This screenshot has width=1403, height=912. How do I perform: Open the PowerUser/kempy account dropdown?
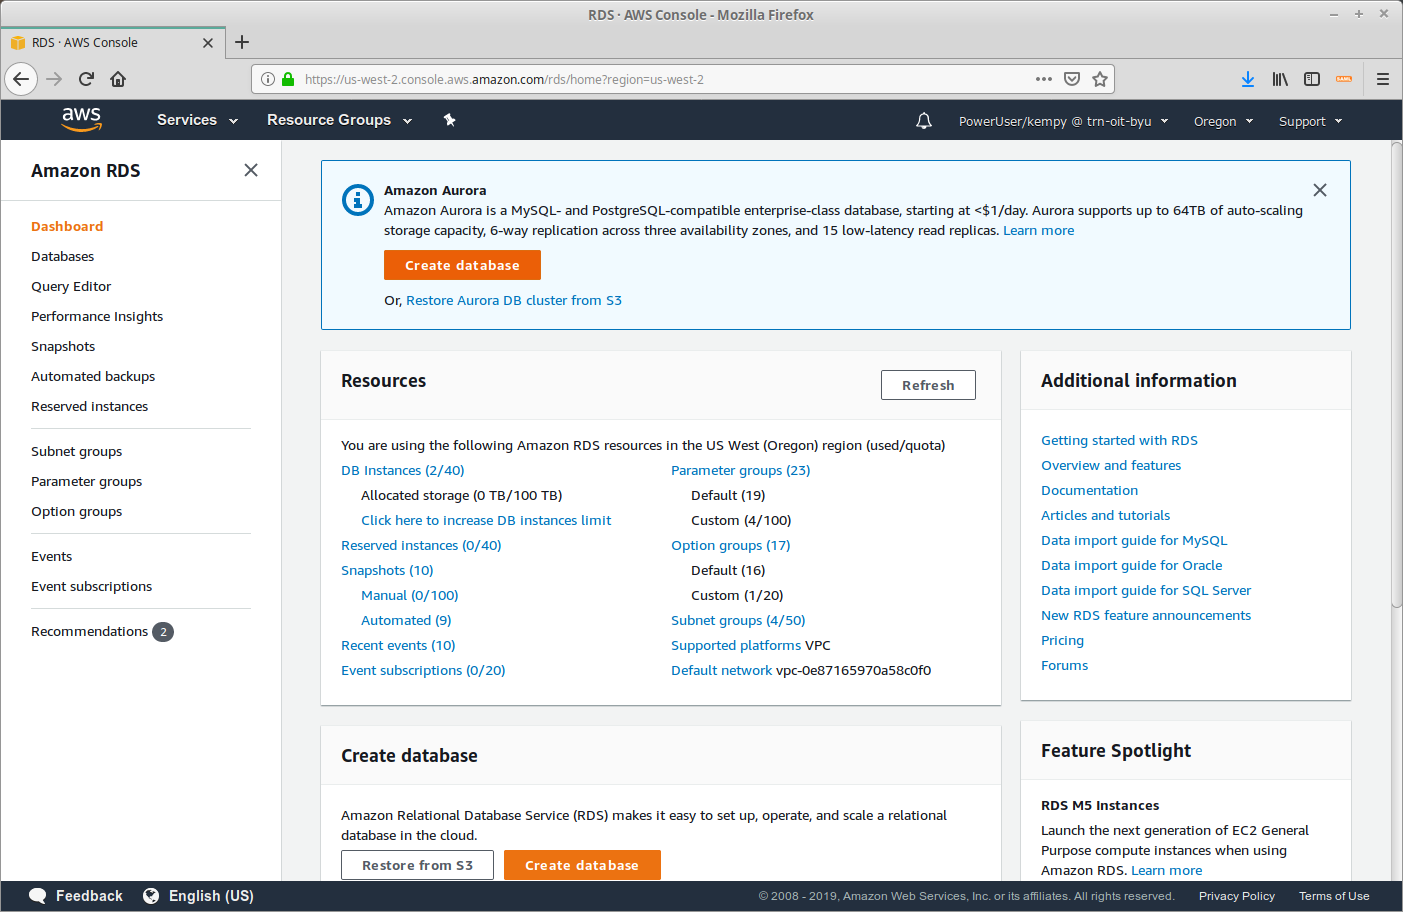(1063, 121)
